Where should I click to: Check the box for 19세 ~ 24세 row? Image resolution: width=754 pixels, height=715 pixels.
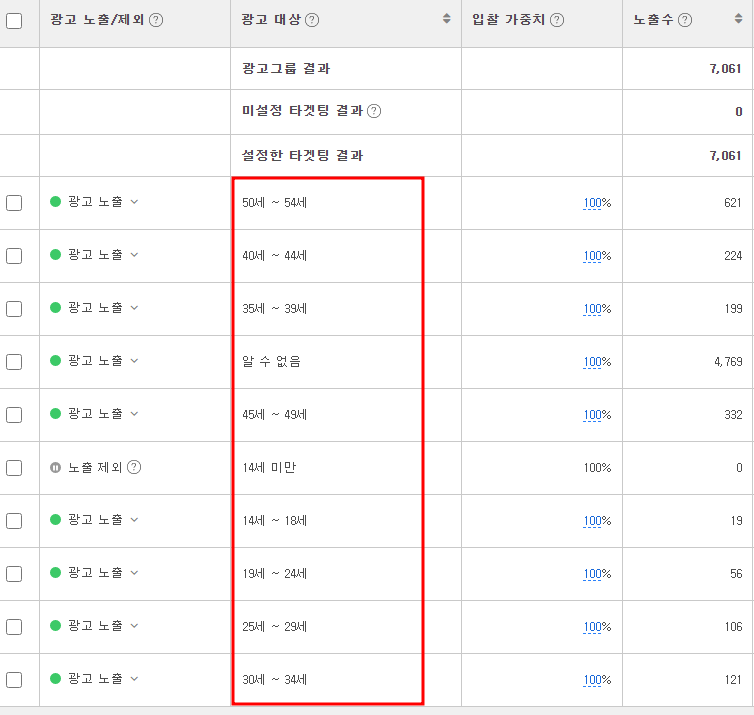click(14, 574)
